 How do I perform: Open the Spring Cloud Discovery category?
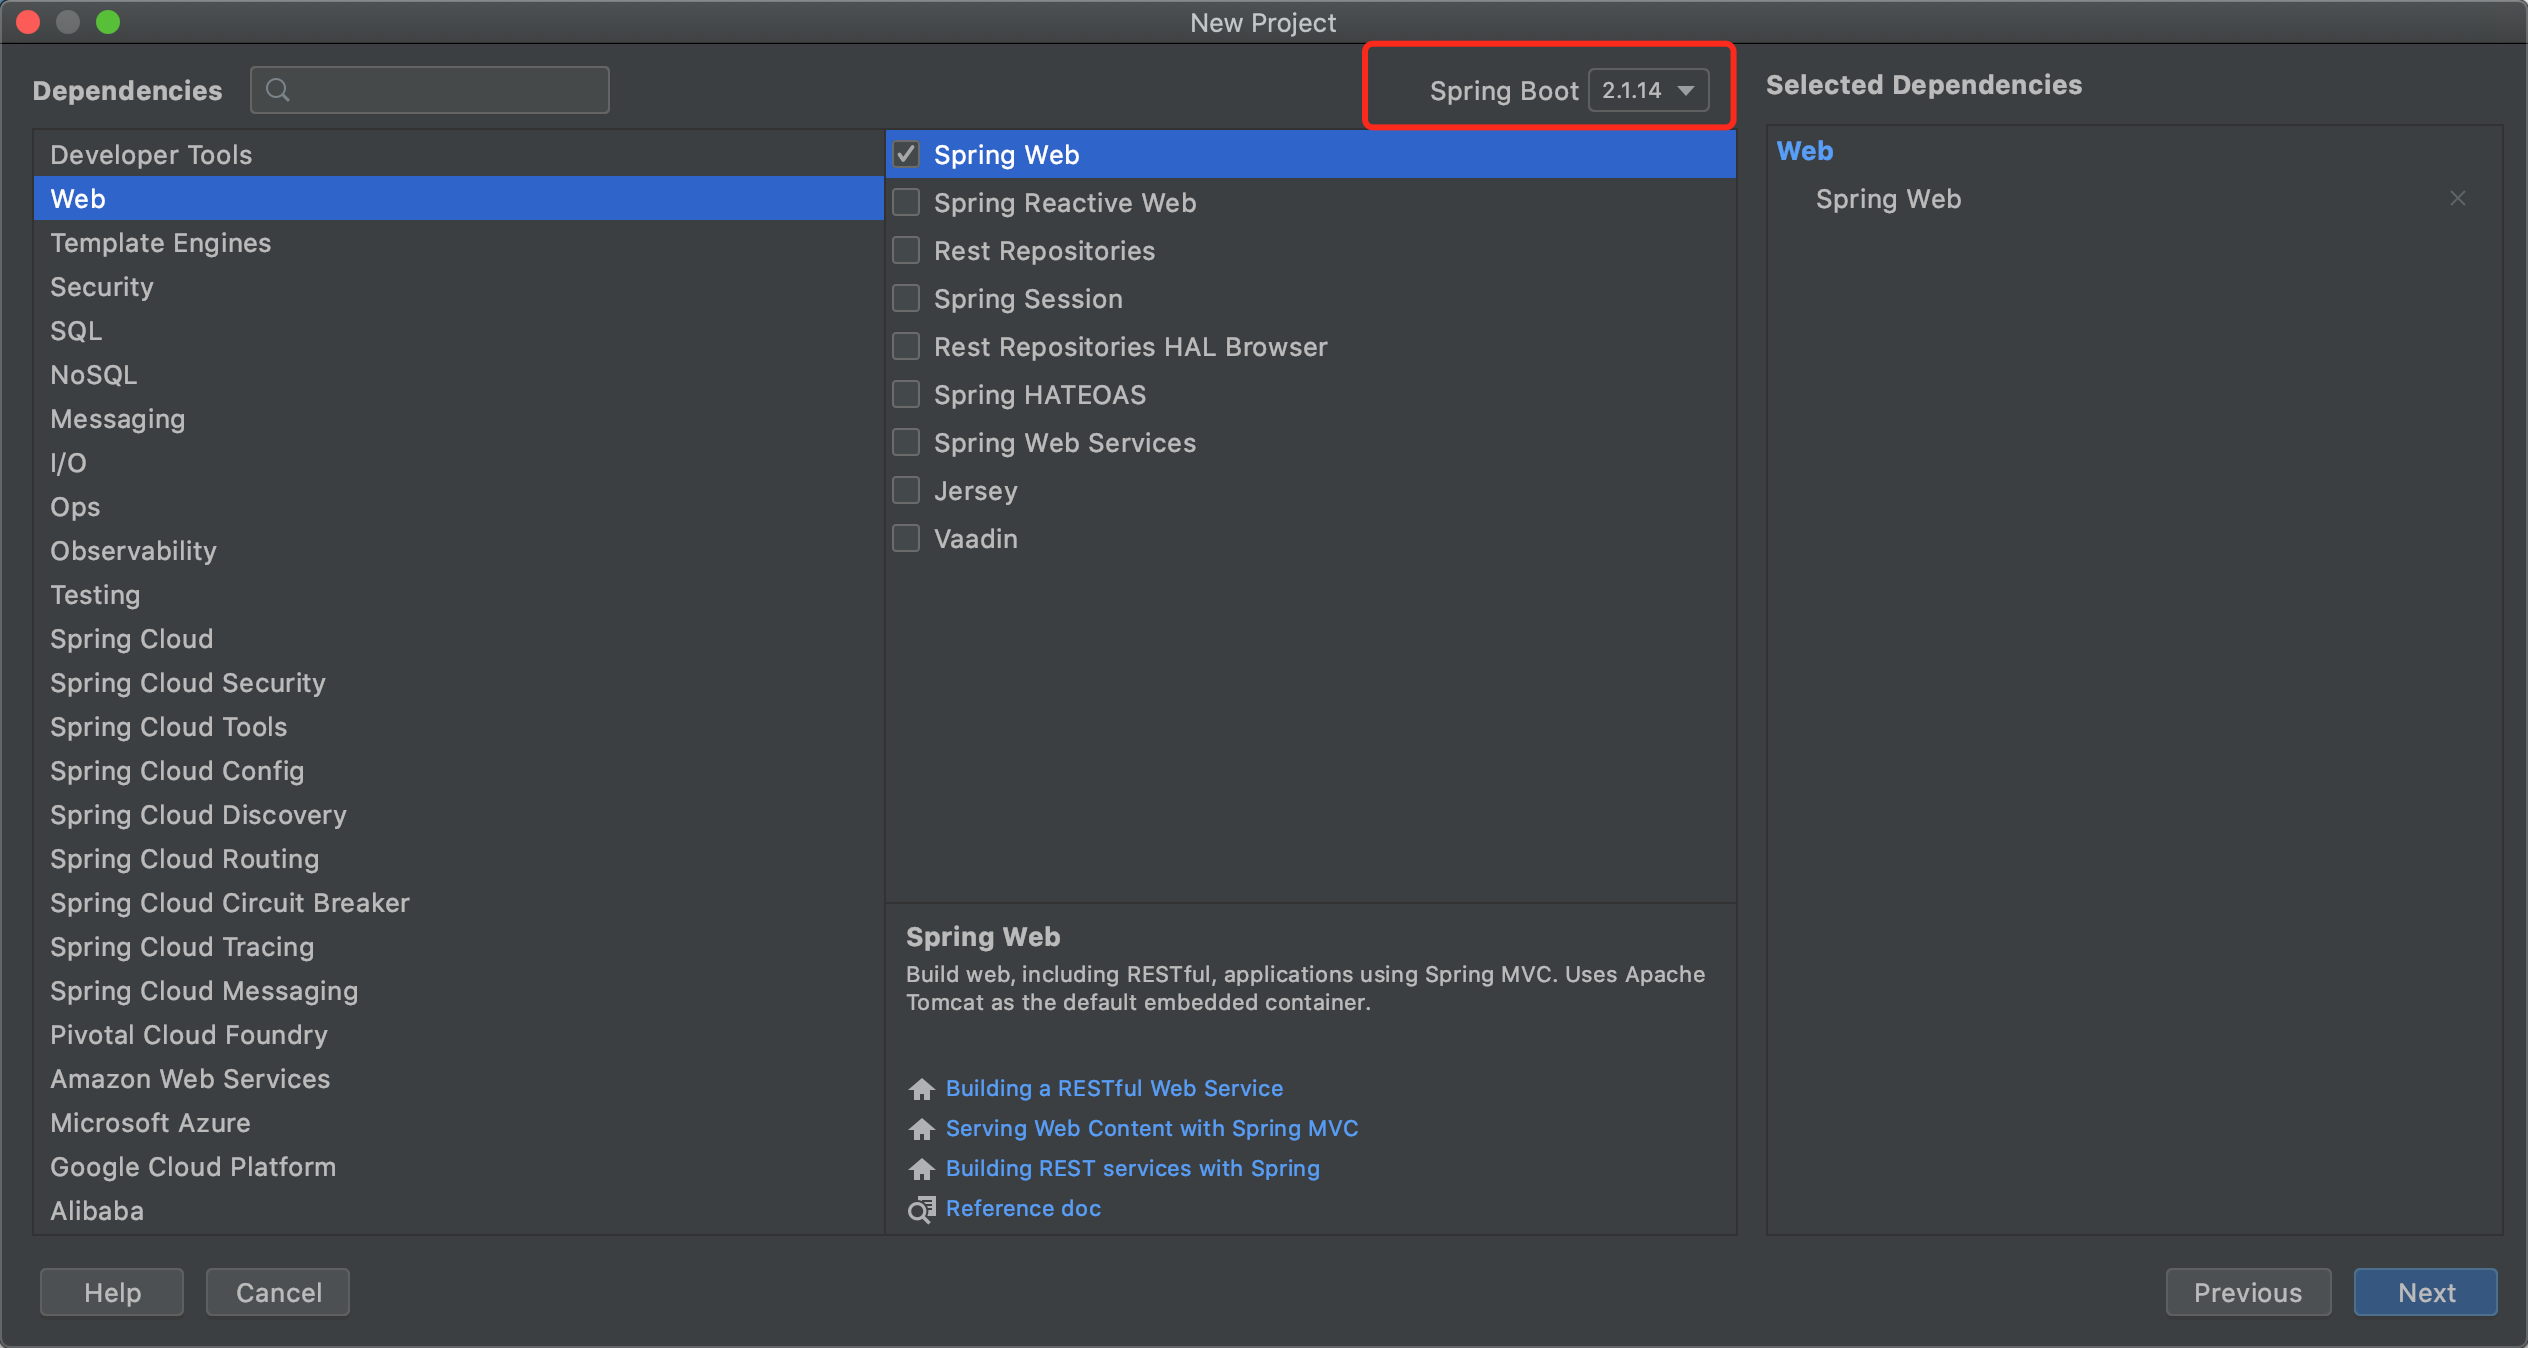459,815
